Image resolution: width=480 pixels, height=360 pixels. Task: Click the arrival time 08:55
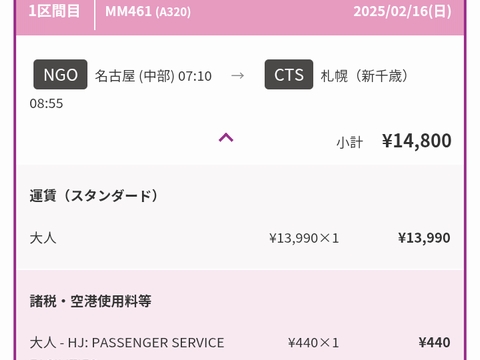click(46, 104)
